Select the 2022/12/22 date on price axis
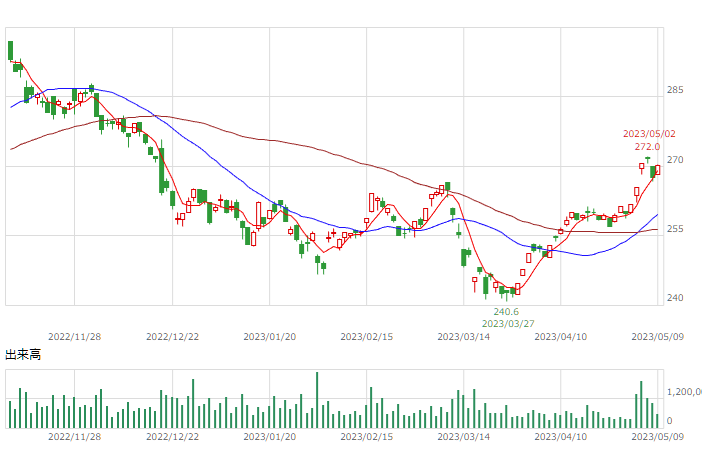Screen dimensions: 702x450 (x=172, y=337)
